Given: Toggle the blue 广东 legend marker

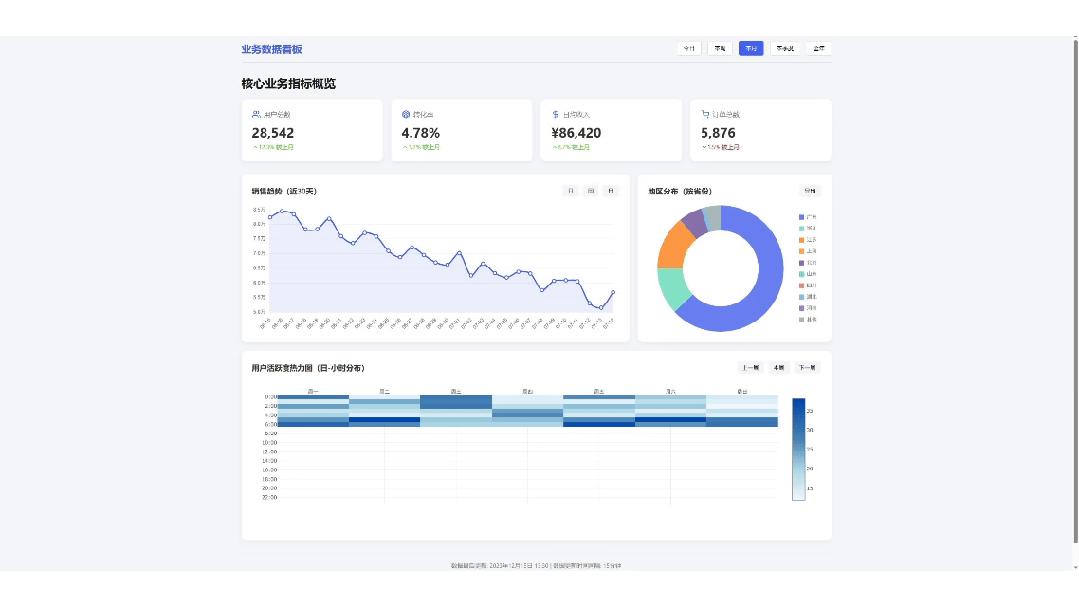Looking at the screenshot, I should click(801, 217).
